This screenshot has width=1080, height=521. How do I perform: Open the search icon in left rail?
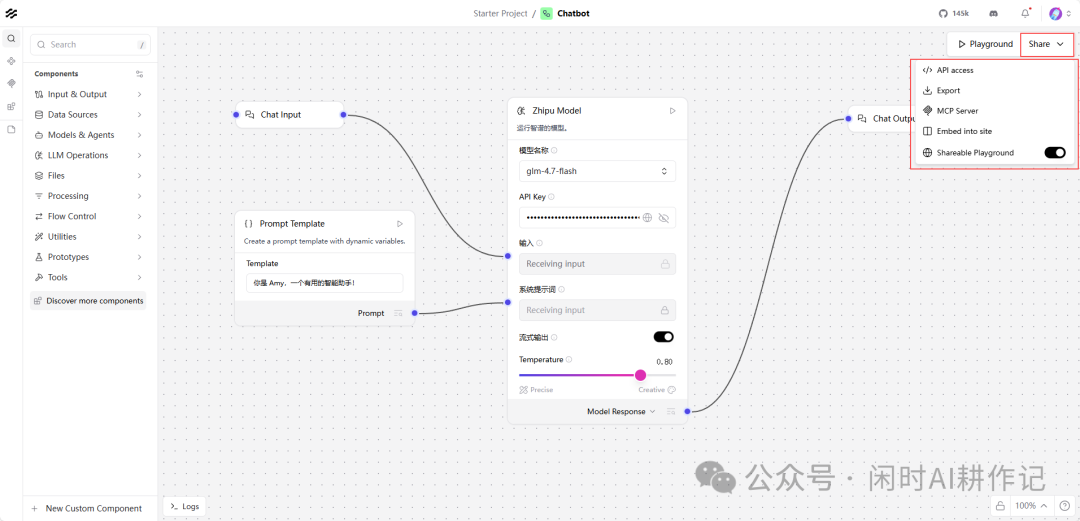[x=11, y=39]
